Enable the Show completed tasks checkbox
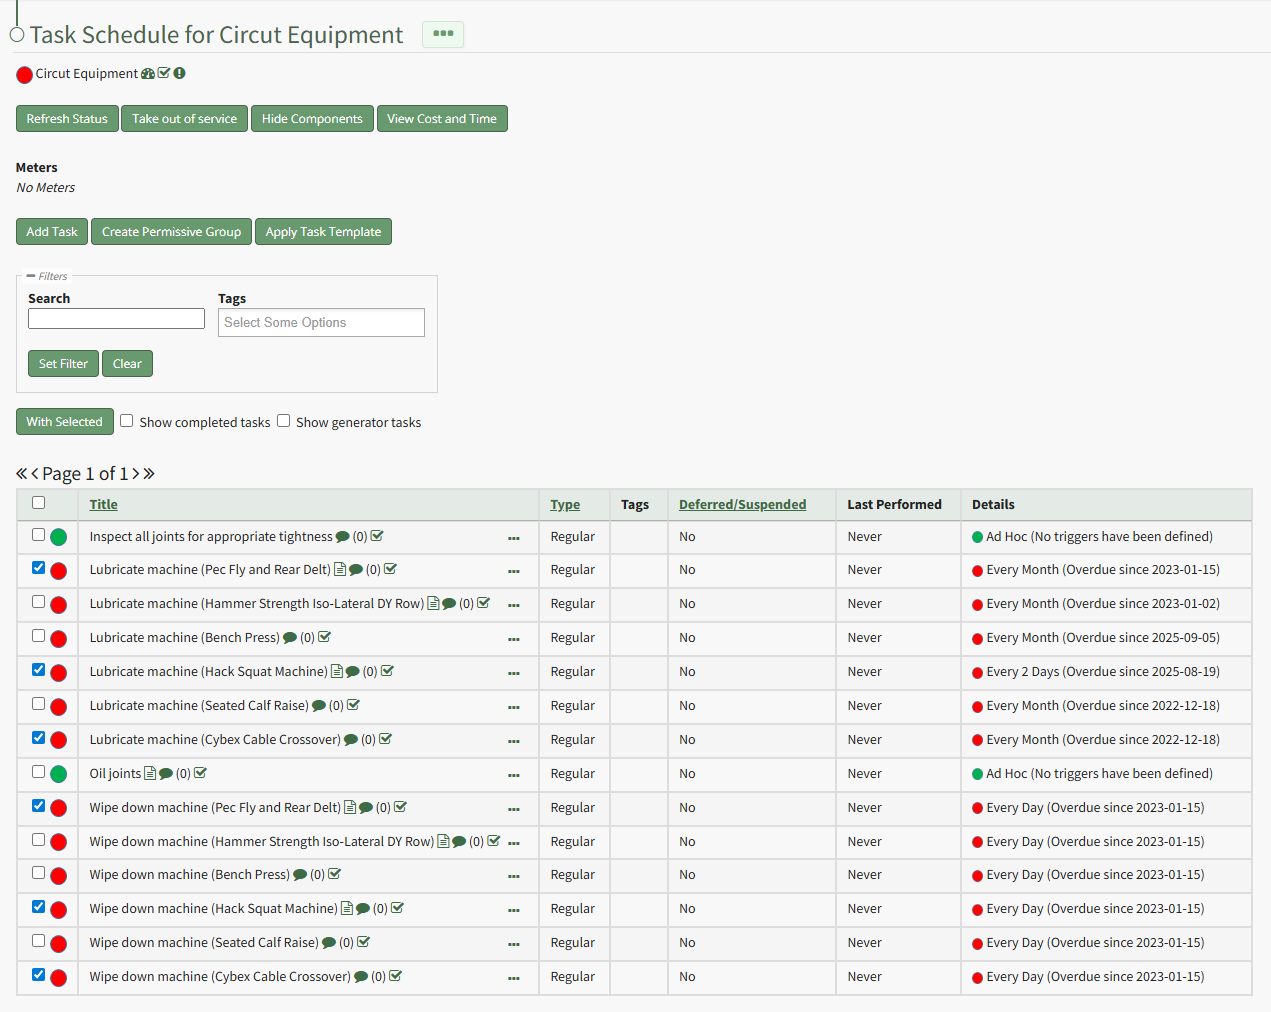Screen dimensions: 1271x1012 click(x=127, y=421)
